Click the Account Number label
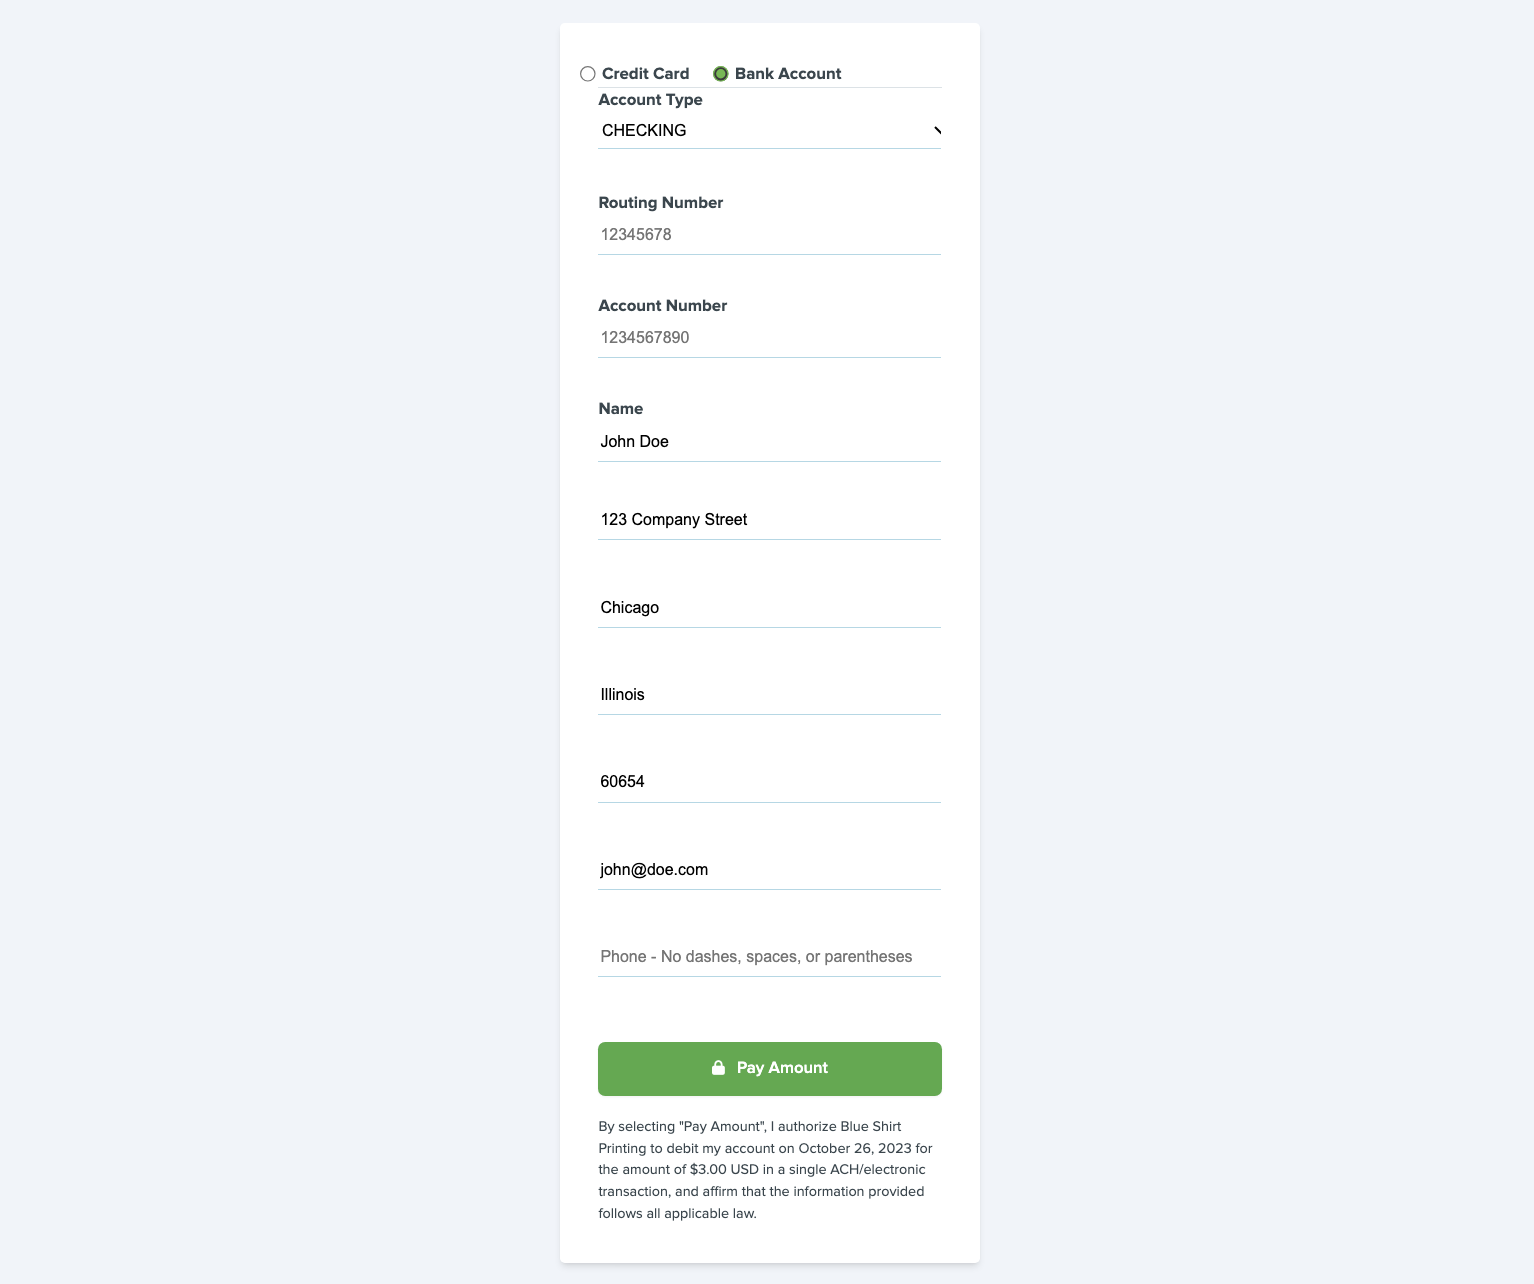The height and width of the screenshot is (1284, 1534). [x=662, y=306]
